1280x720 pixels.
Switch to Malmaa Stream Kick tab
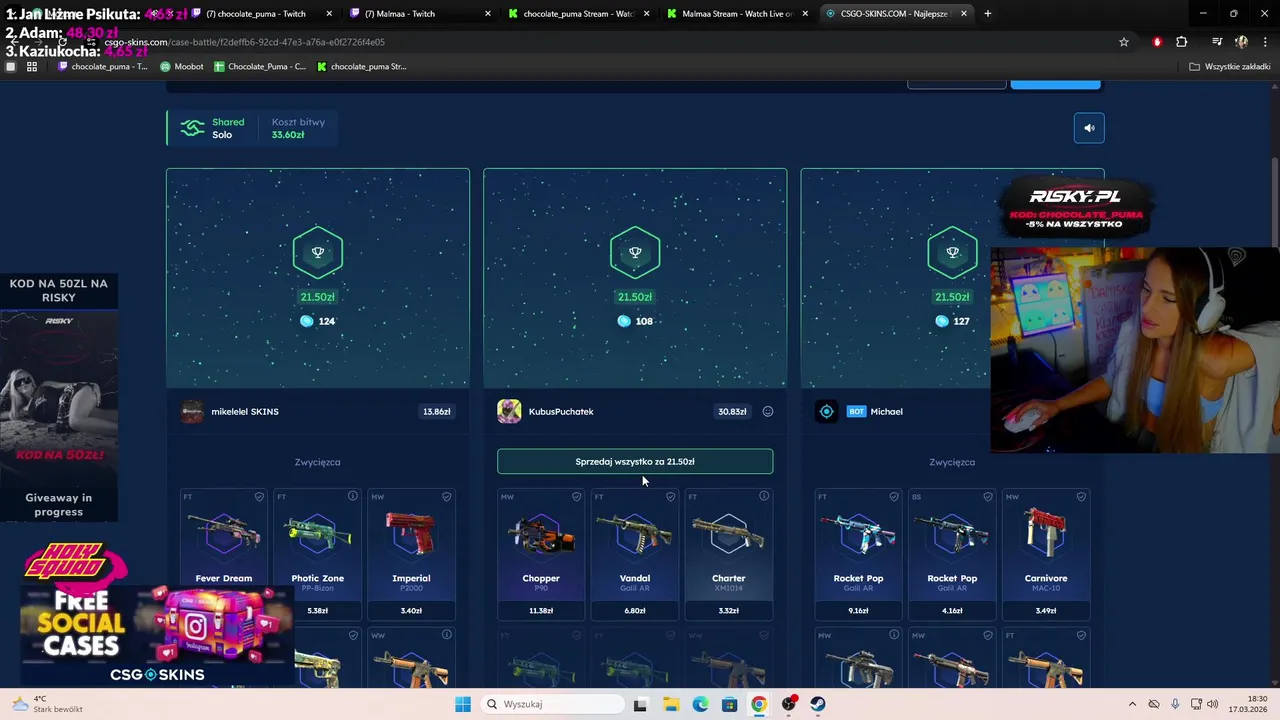735,14
